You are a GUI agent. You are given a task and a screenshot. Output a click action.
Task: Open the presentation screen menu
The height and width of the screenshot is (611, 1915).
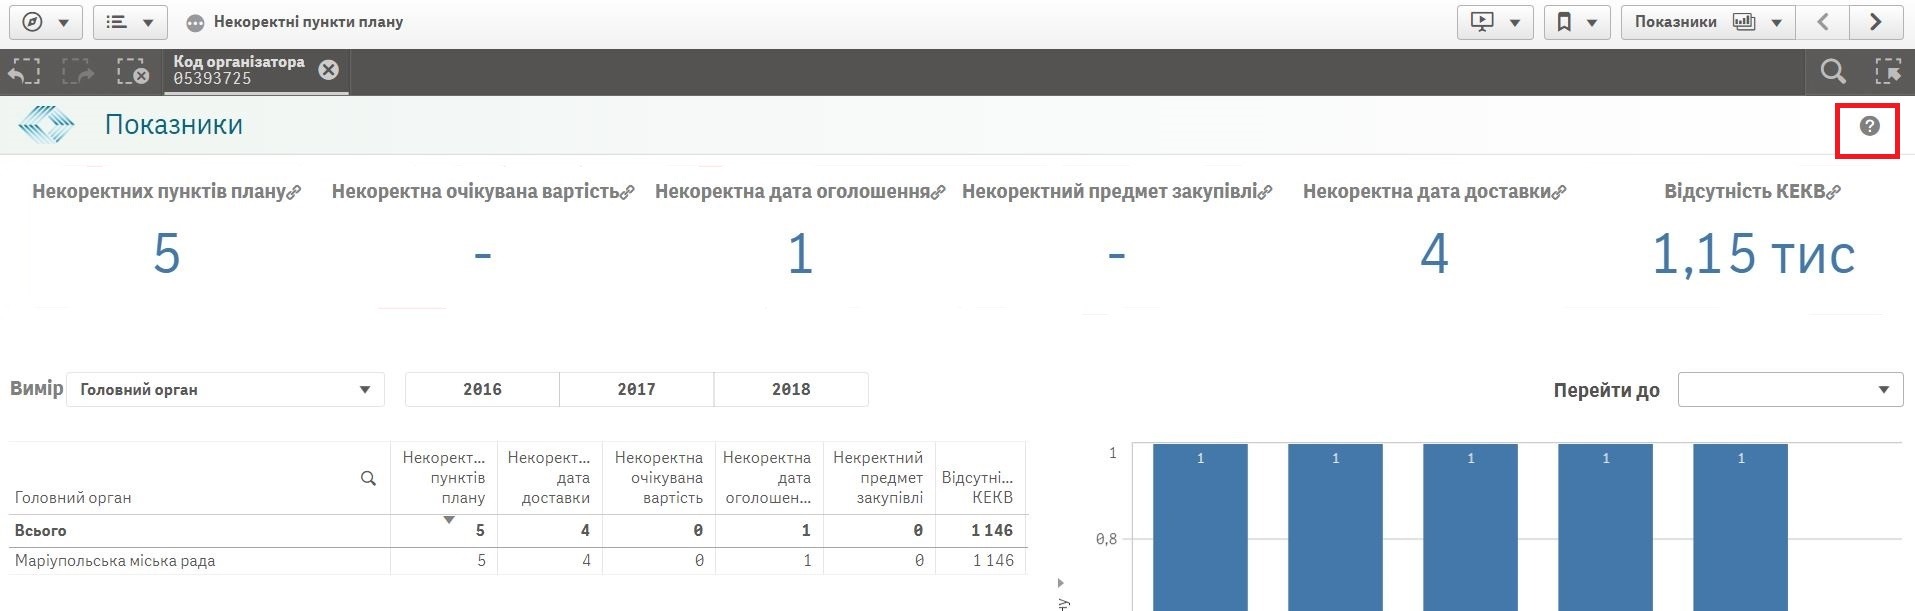click(1495, 22)
